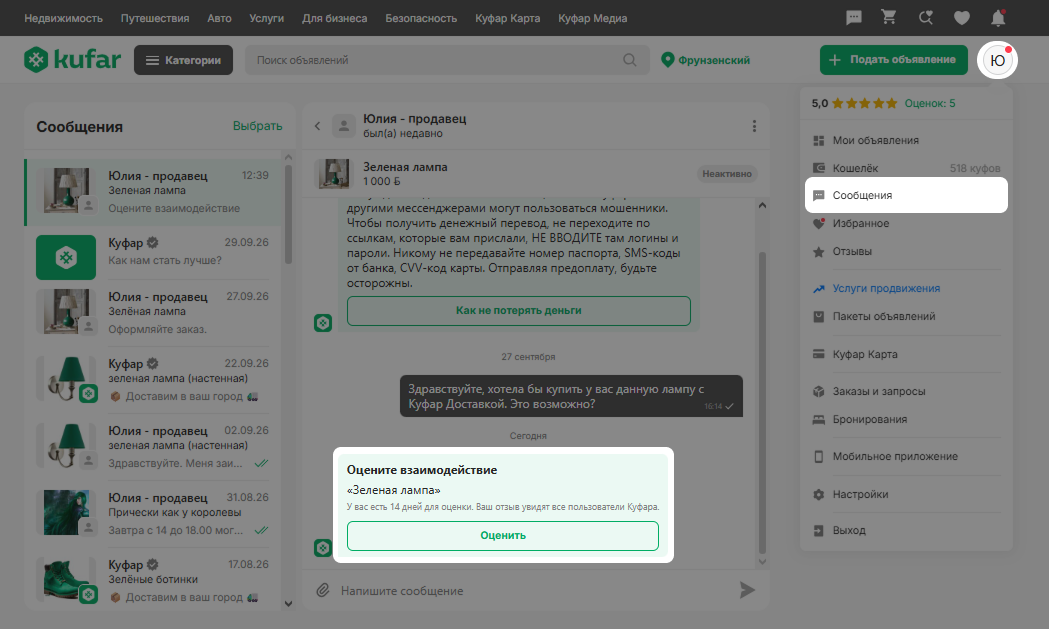Click the Выход logout icon

pos(818,531)
